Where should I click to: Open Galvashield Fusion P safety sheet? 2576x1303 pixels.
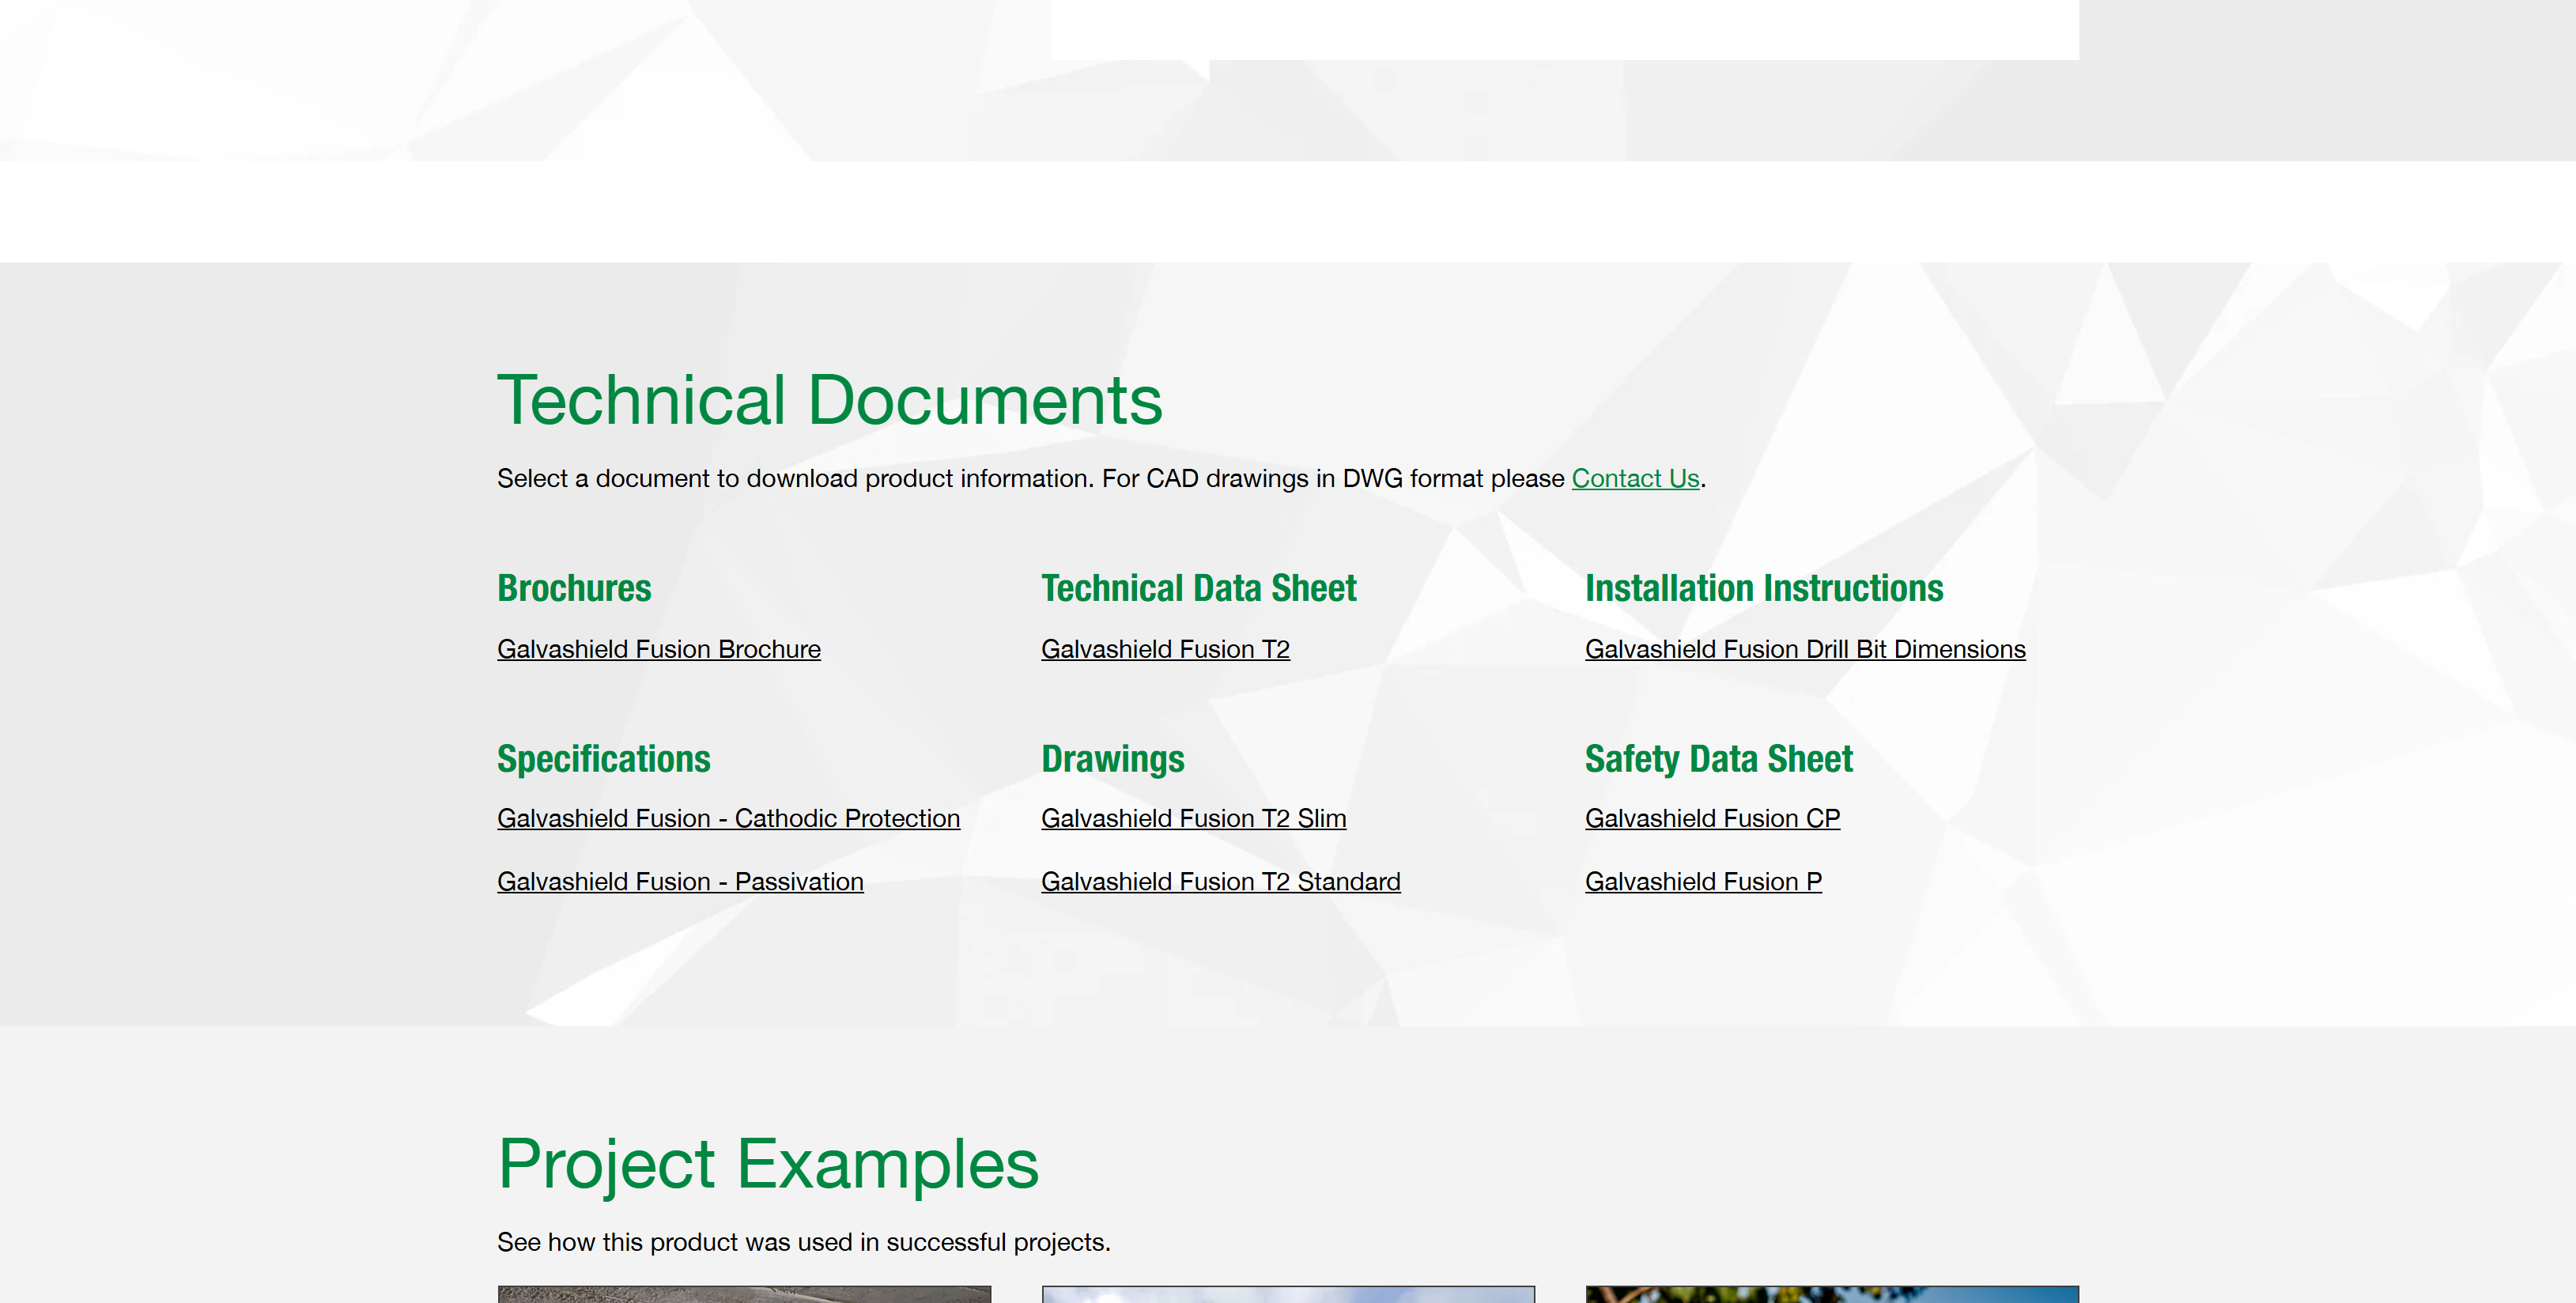tap(1702, 882)
